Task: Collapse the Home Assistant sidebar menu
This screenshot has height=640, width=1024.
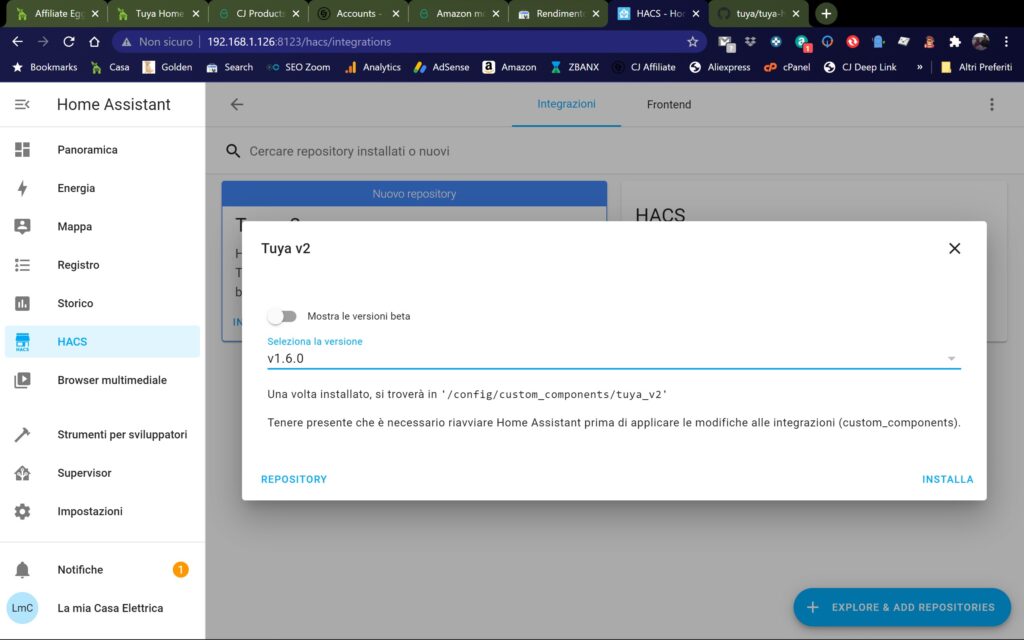Action: (22, 104)
